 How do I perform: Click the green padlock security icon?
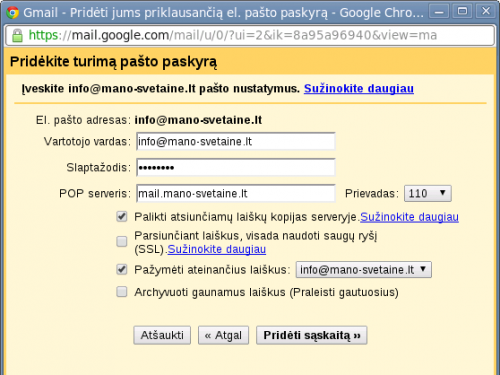[x=17, y=35]
